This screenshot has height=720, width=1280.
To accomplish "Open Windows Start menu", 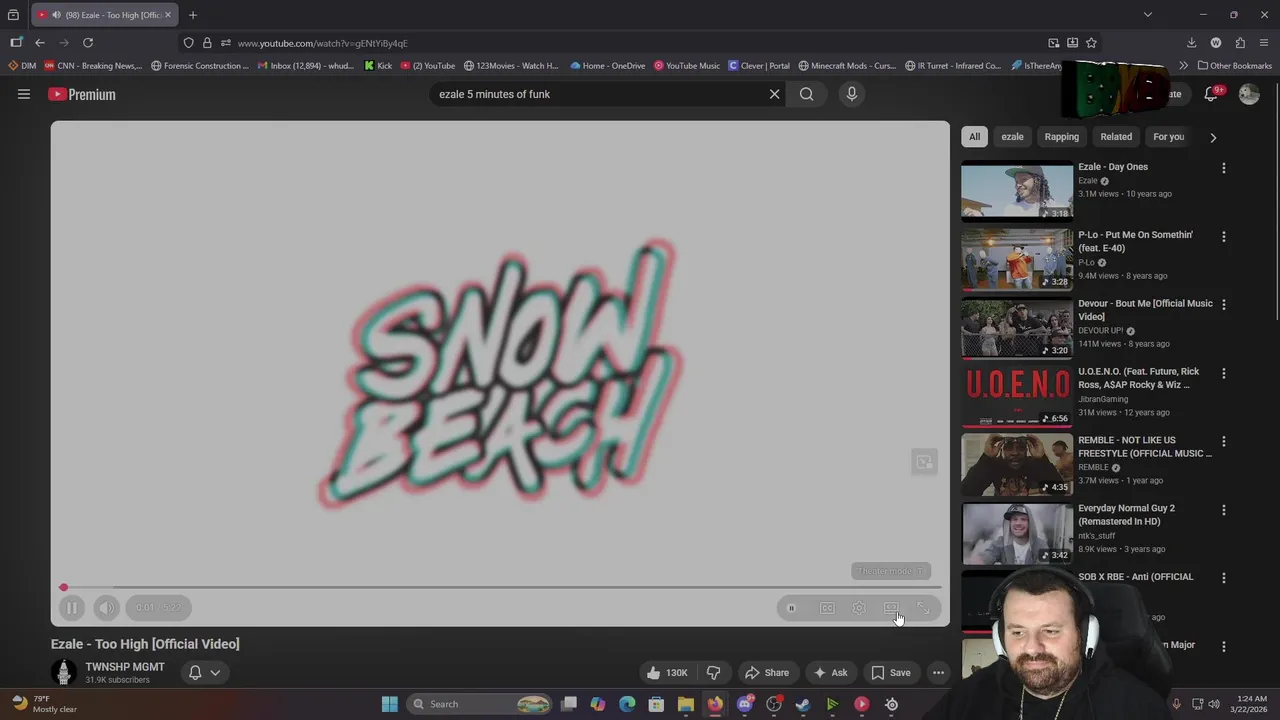I will (x=390, y=704).
